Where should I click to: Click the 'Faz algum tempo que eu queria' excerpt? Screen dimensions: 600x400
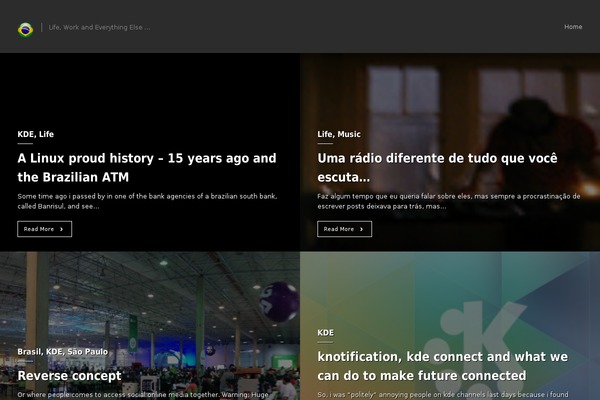(449, 201)
